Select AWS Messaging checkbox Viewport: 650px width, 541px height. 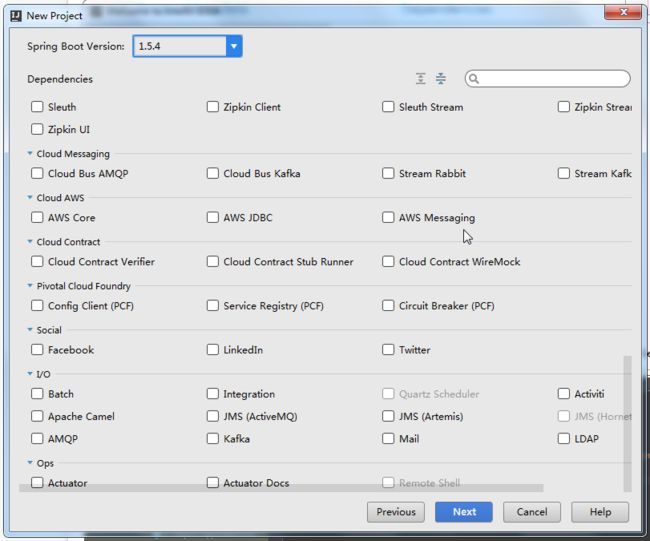pos(388,217)
